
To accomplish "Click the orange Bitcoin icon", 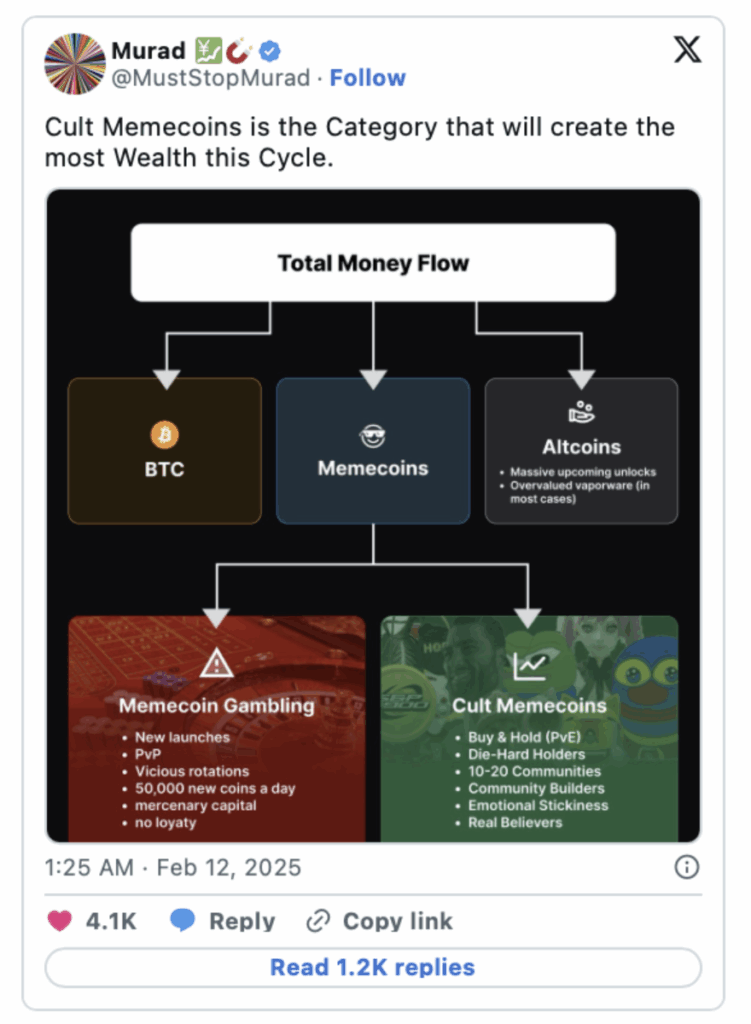I will [x=164, y=435].
